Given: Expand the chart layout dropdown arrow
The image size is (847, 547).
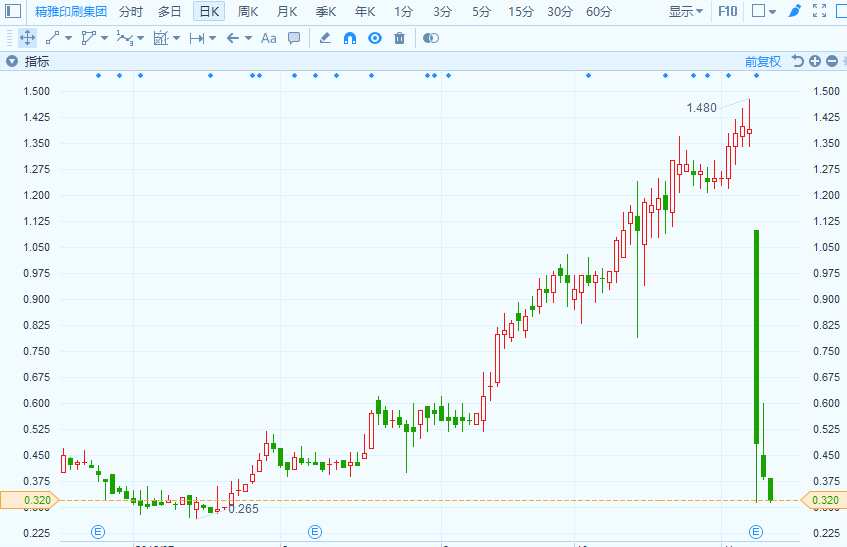Looking at the screenshot, I should (x=772, y=12).
